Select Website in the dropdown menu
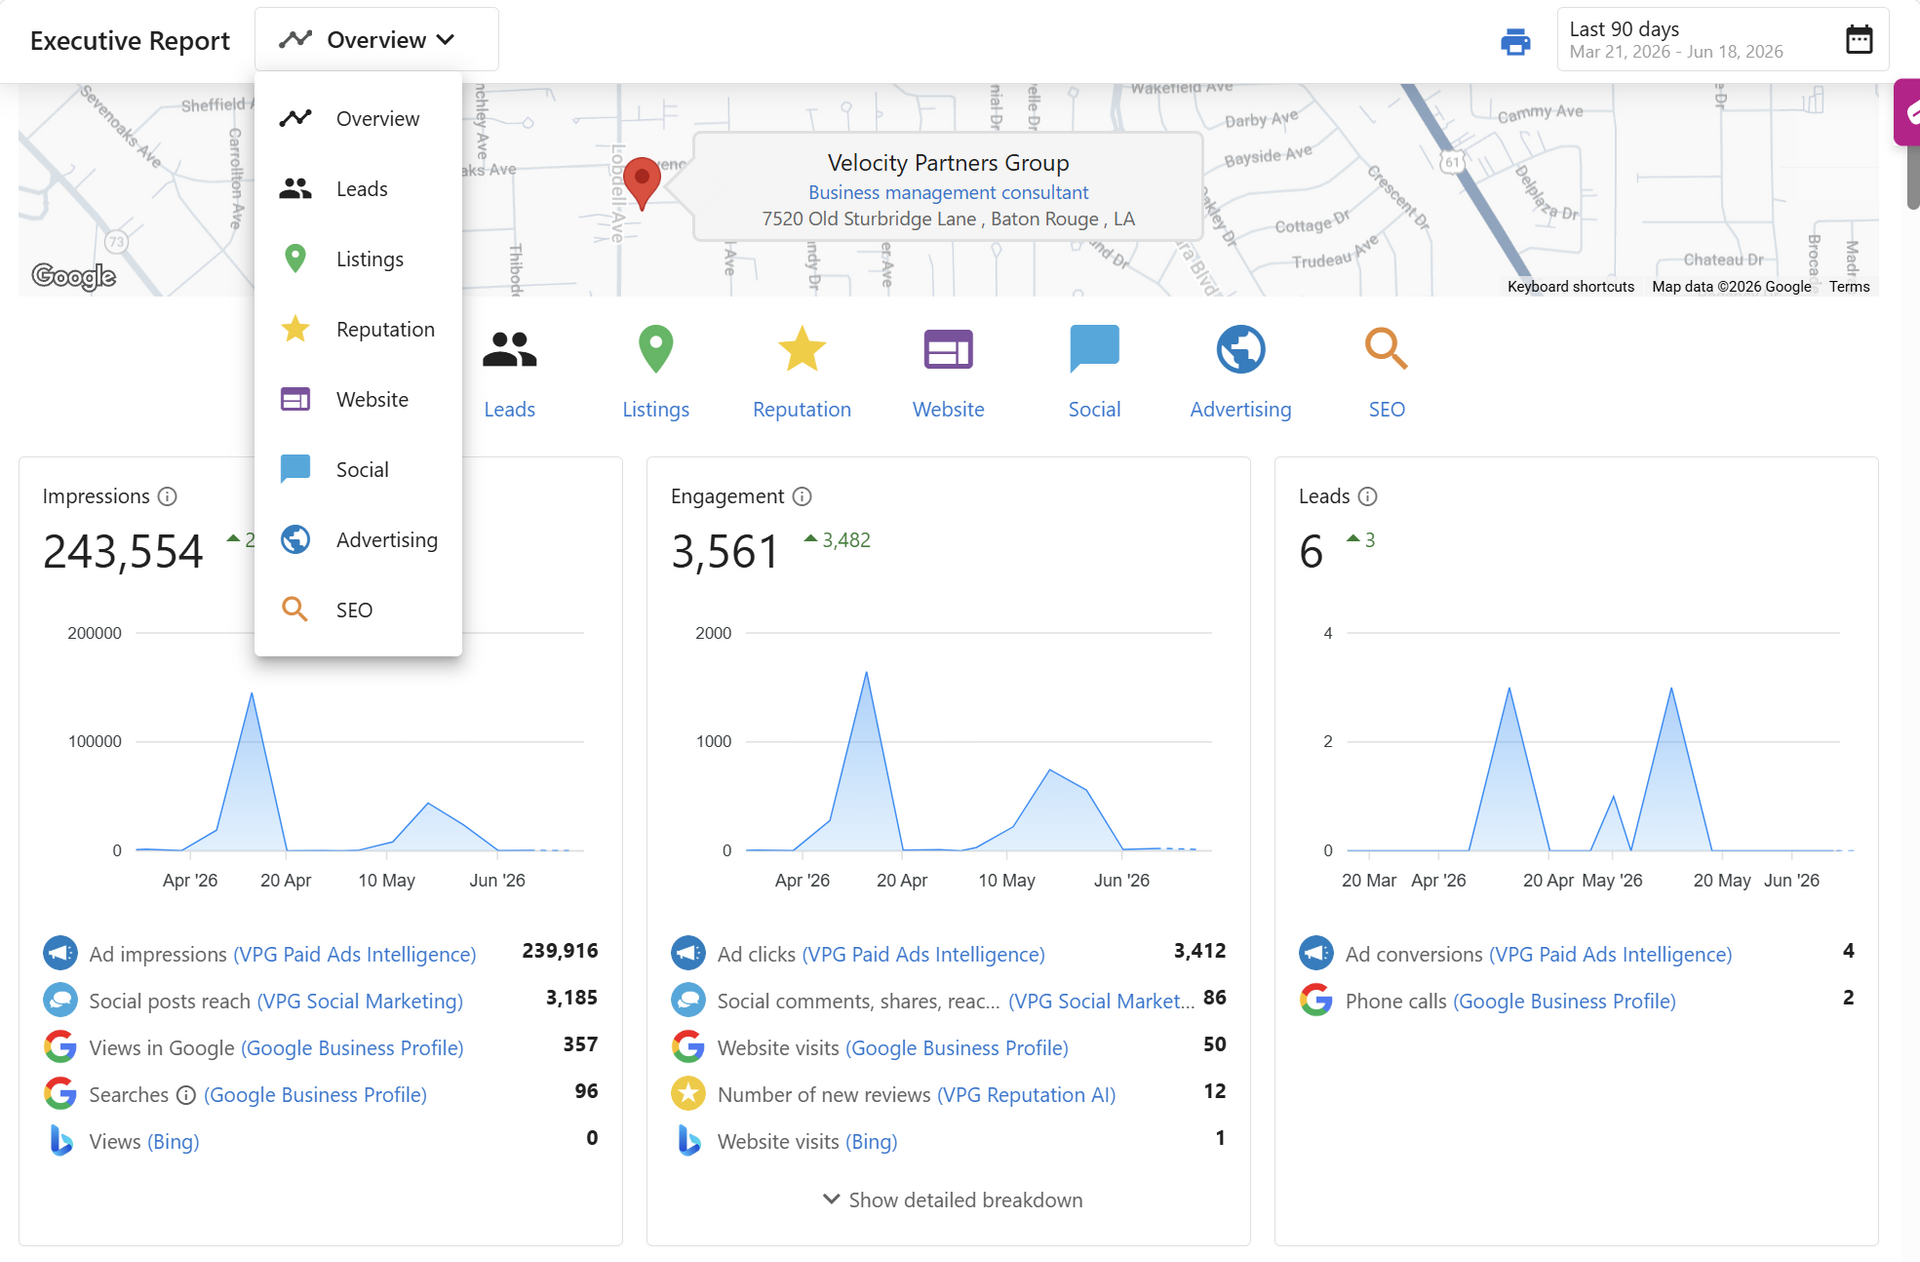1920x1262 pixels. pos(358,399)
